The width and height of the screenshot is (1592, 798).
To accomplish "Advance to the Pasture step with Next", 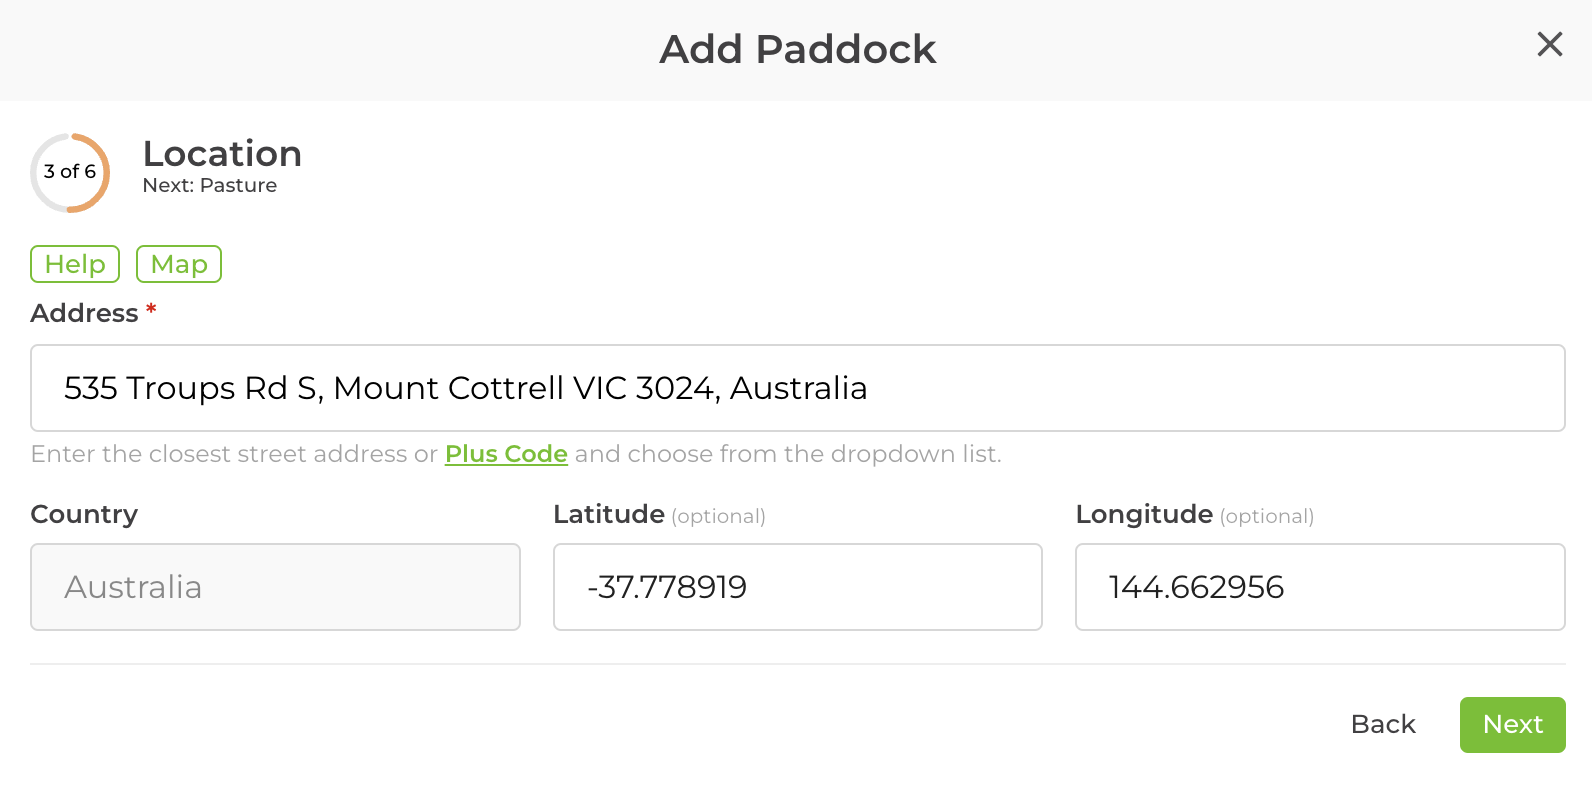I will coord(1512,724).
